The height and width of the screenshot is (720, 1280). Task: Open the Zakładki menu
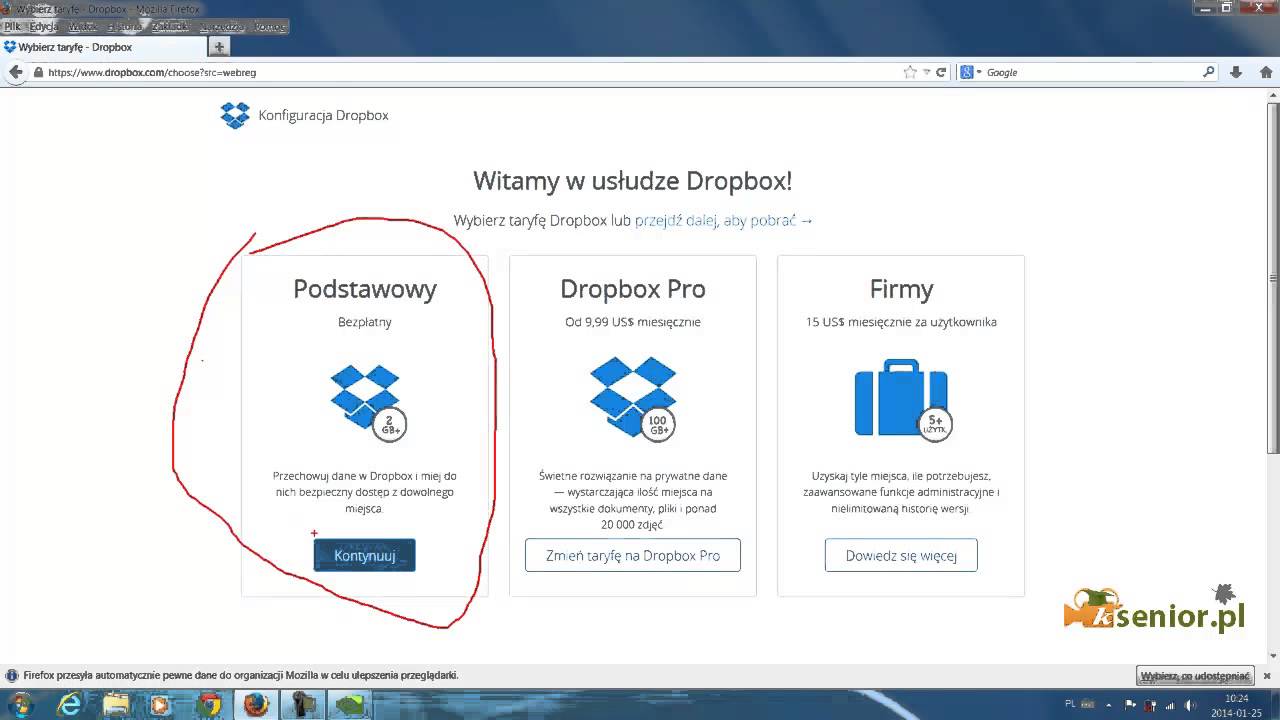pos(170,27)
